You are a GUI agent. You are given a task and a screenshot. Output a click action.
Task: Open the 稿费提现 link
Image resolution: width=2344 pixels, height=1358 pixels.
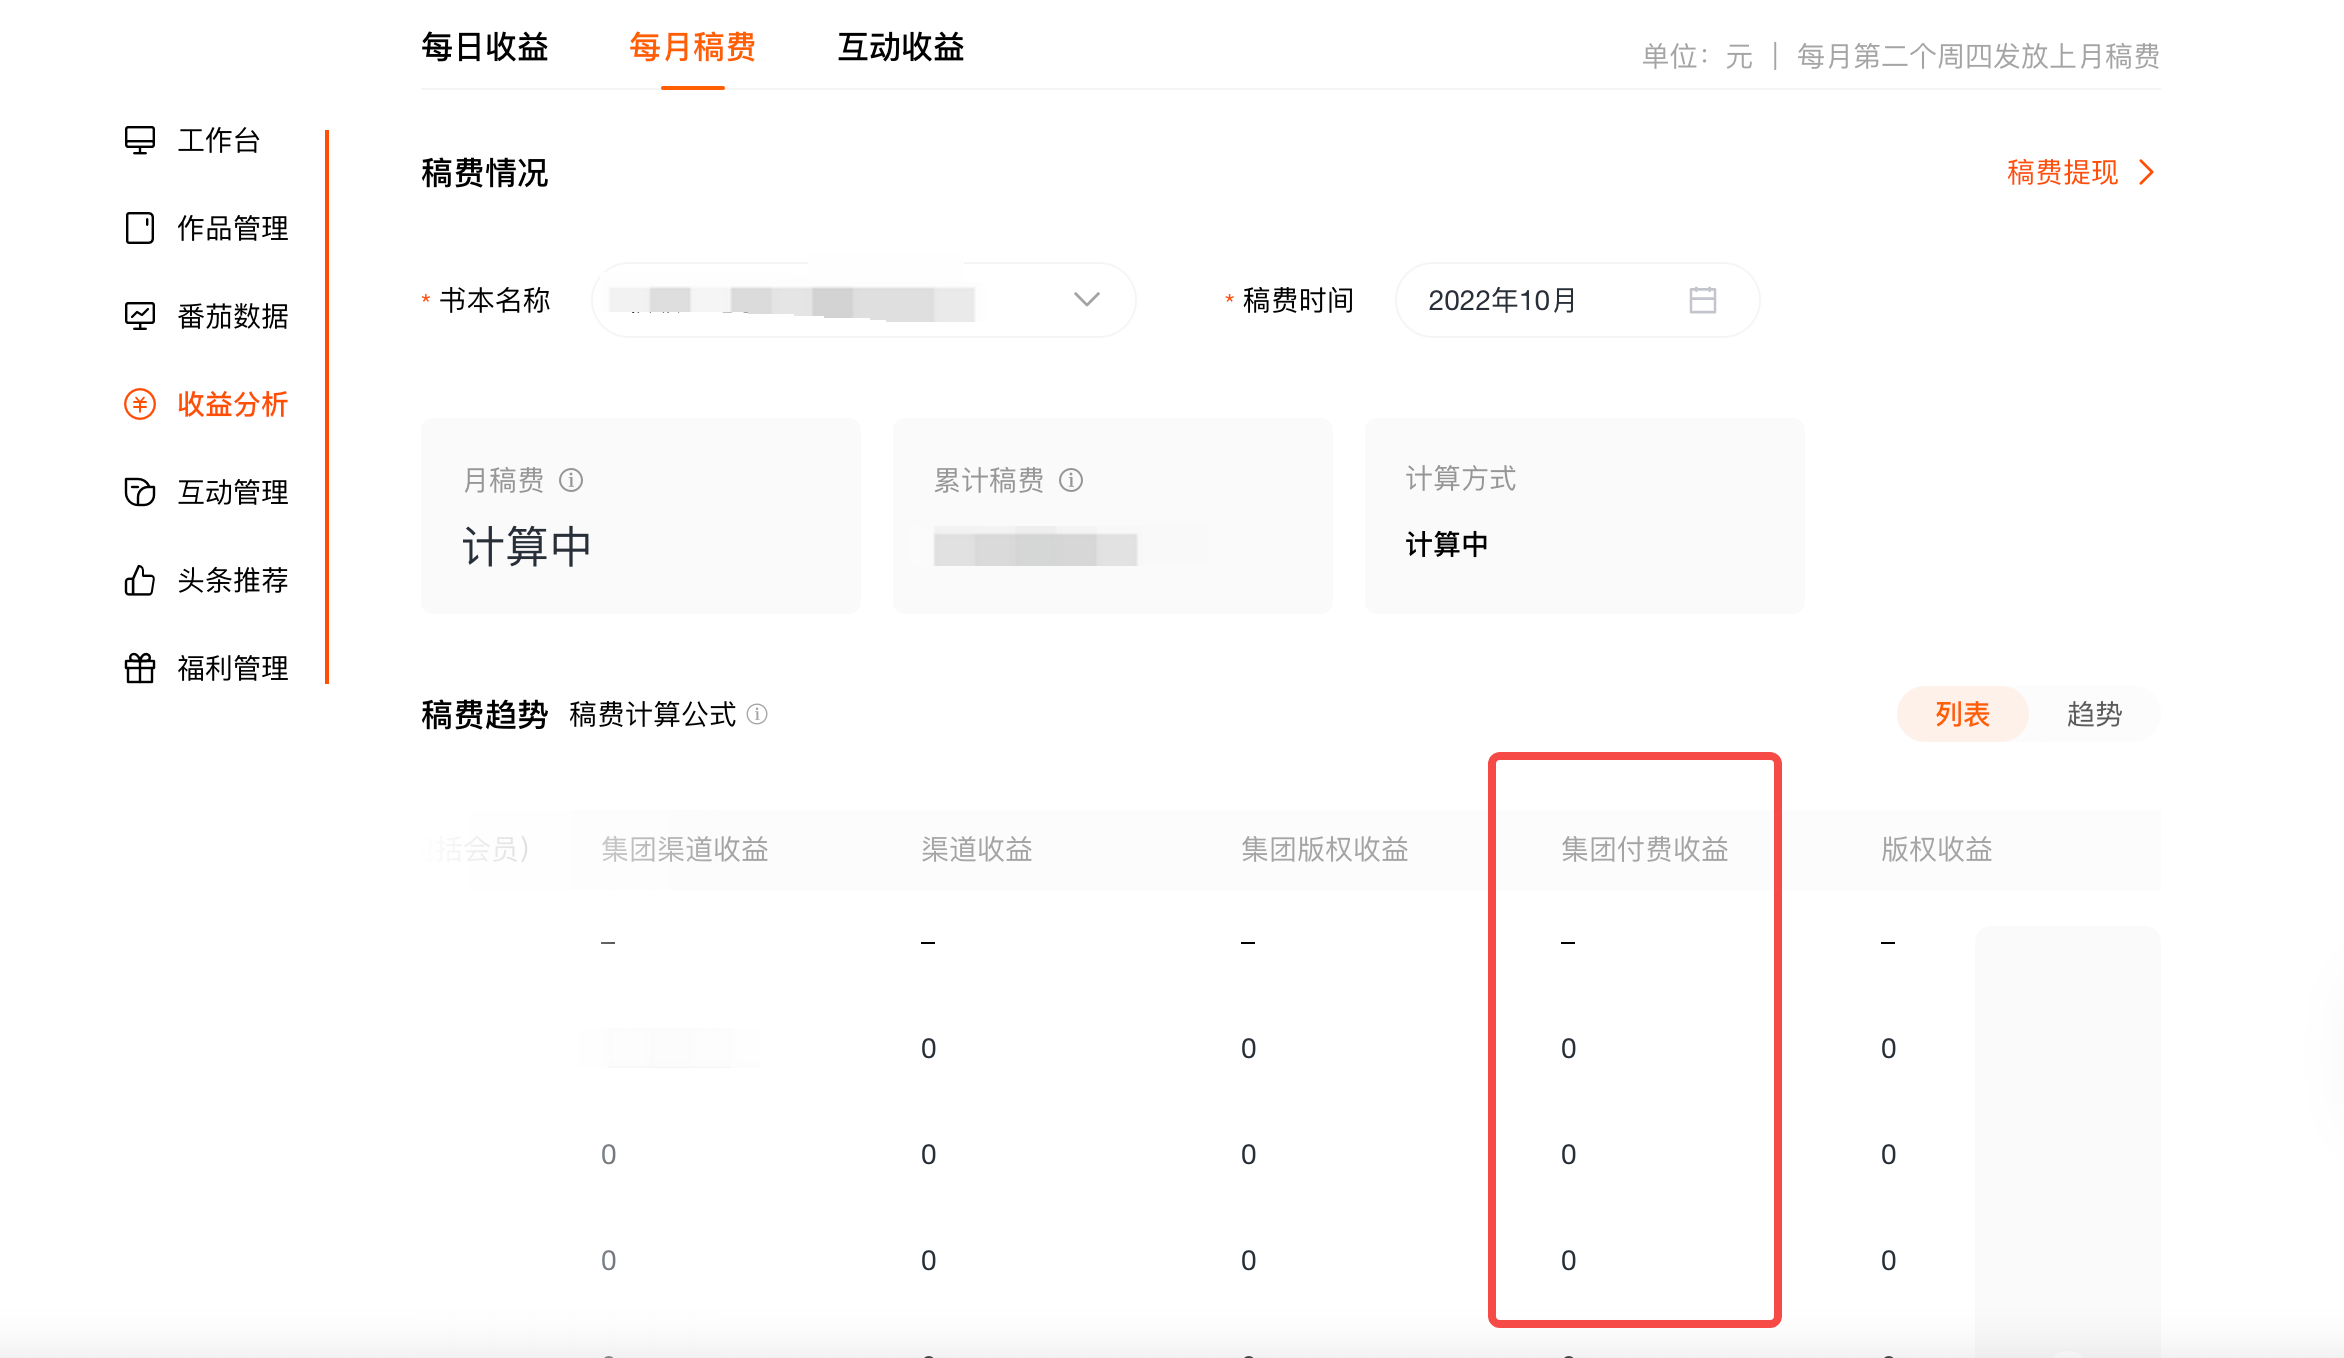click(x=2062, y=173)
